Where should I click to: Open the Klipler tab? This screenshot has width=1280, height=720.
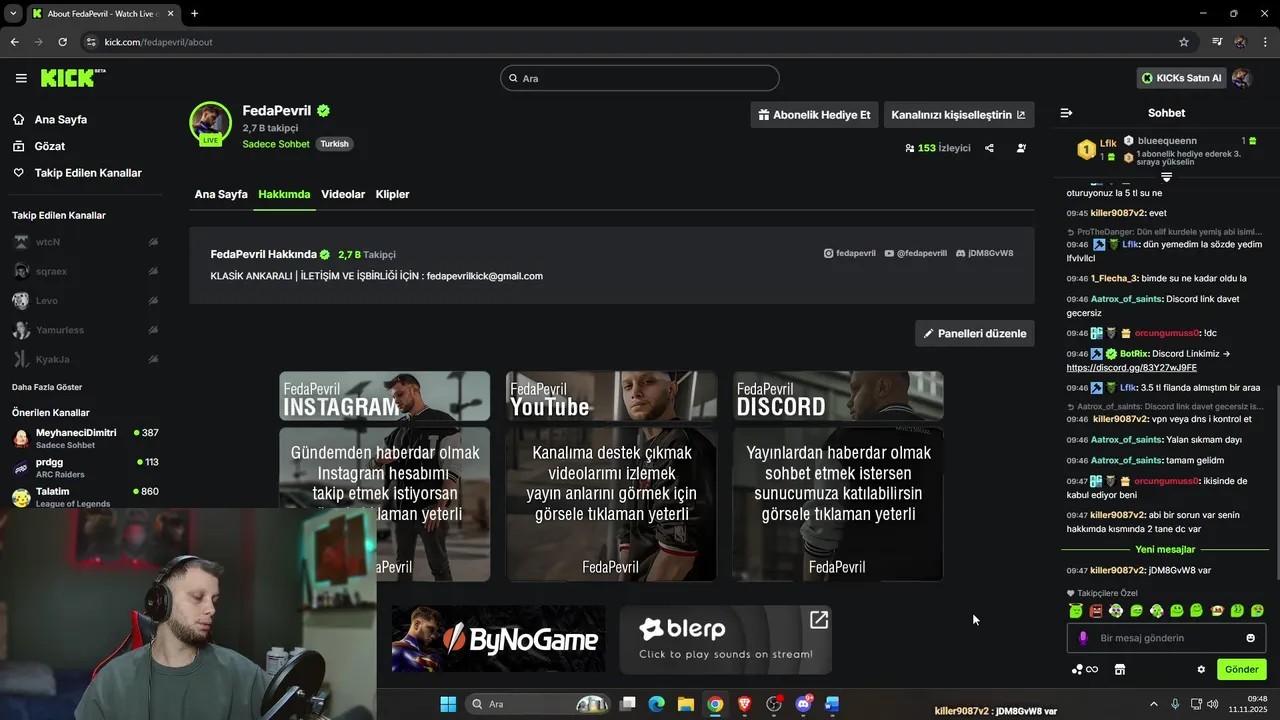[392, 194]
